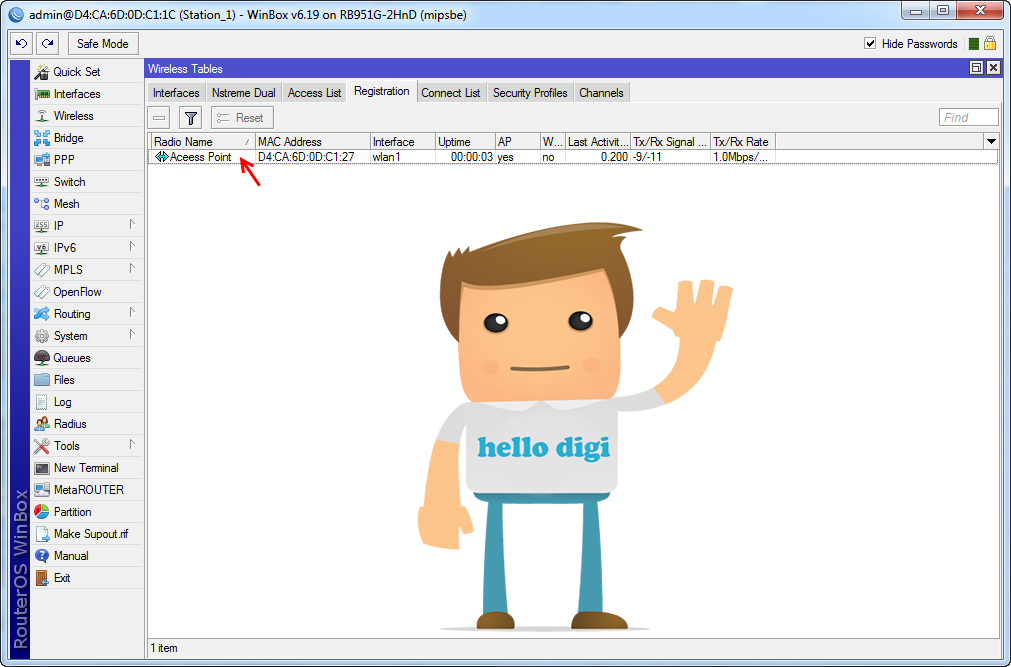Viewport: 1011px width, 667px height.
Task: Expand the MPLS submenu arrow
Action: point(132,268)
